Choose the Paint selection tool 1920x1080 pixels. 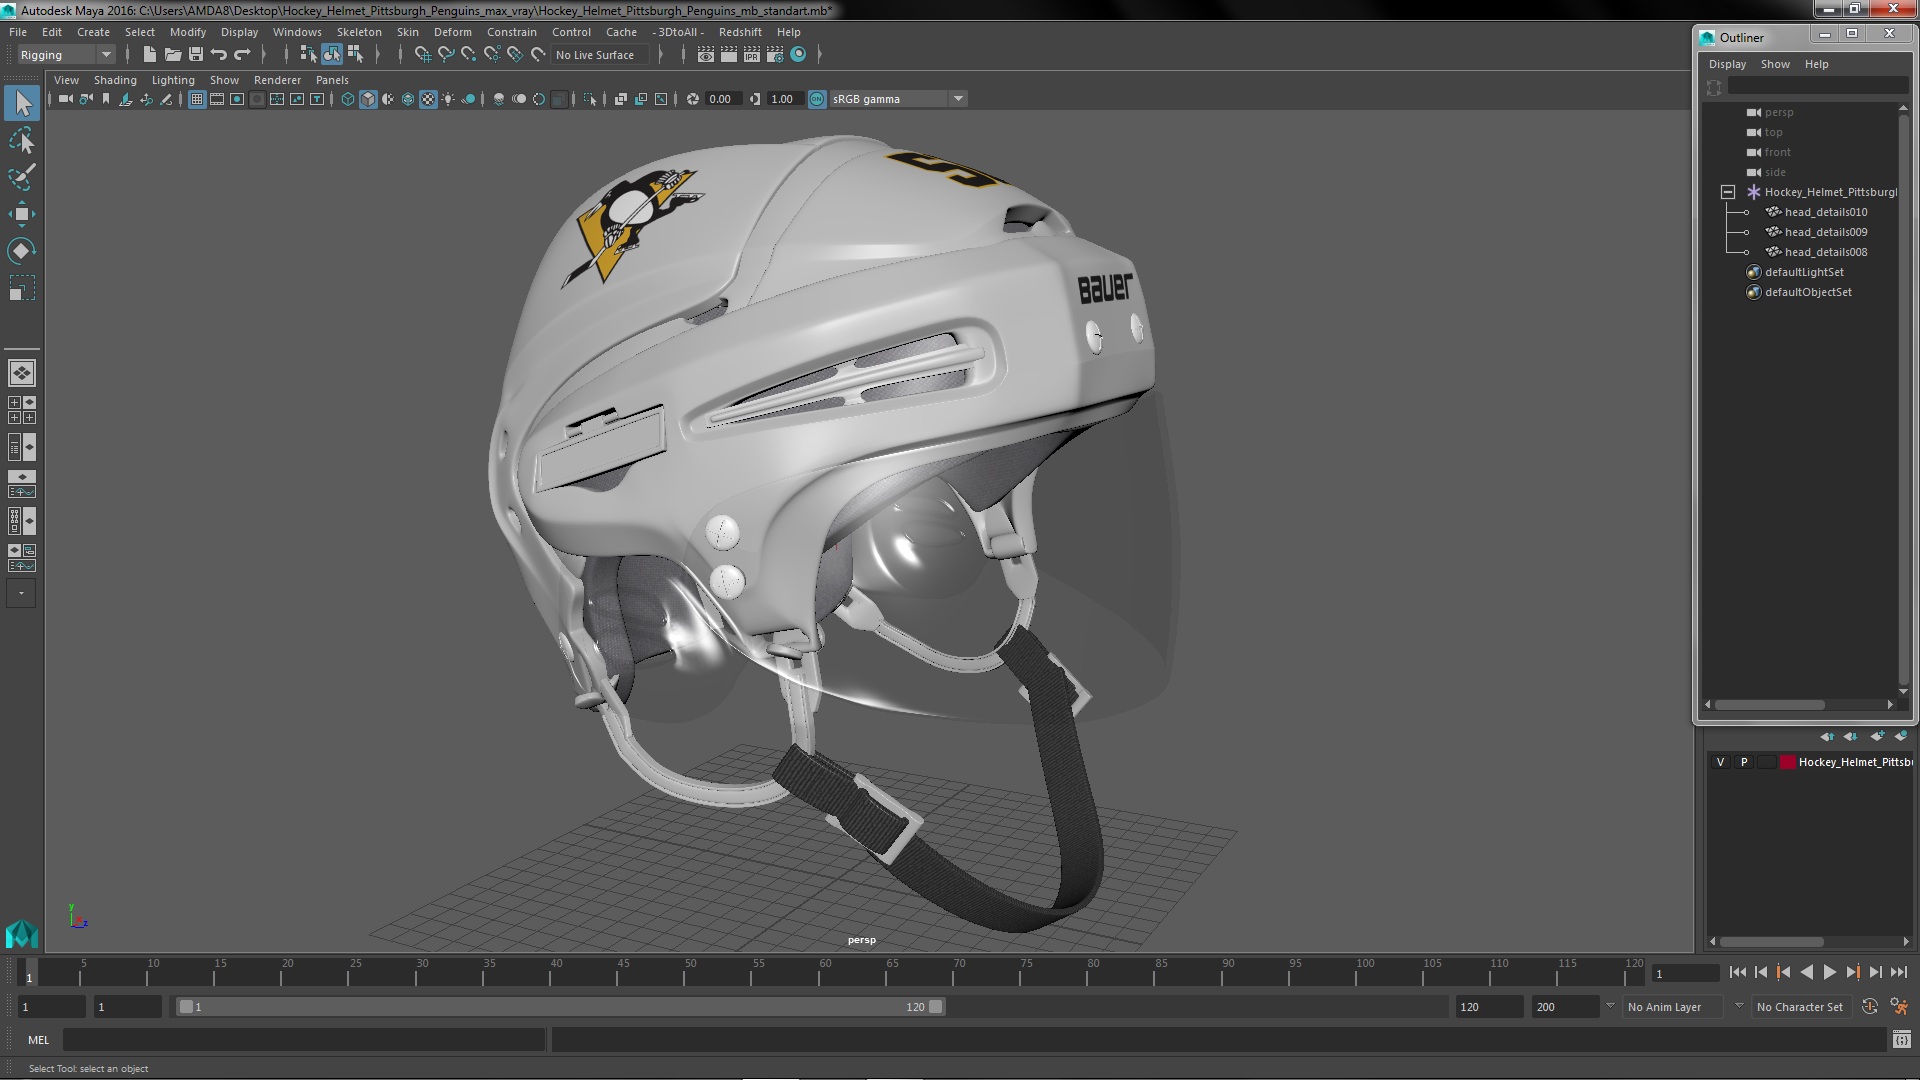[22, 177]
